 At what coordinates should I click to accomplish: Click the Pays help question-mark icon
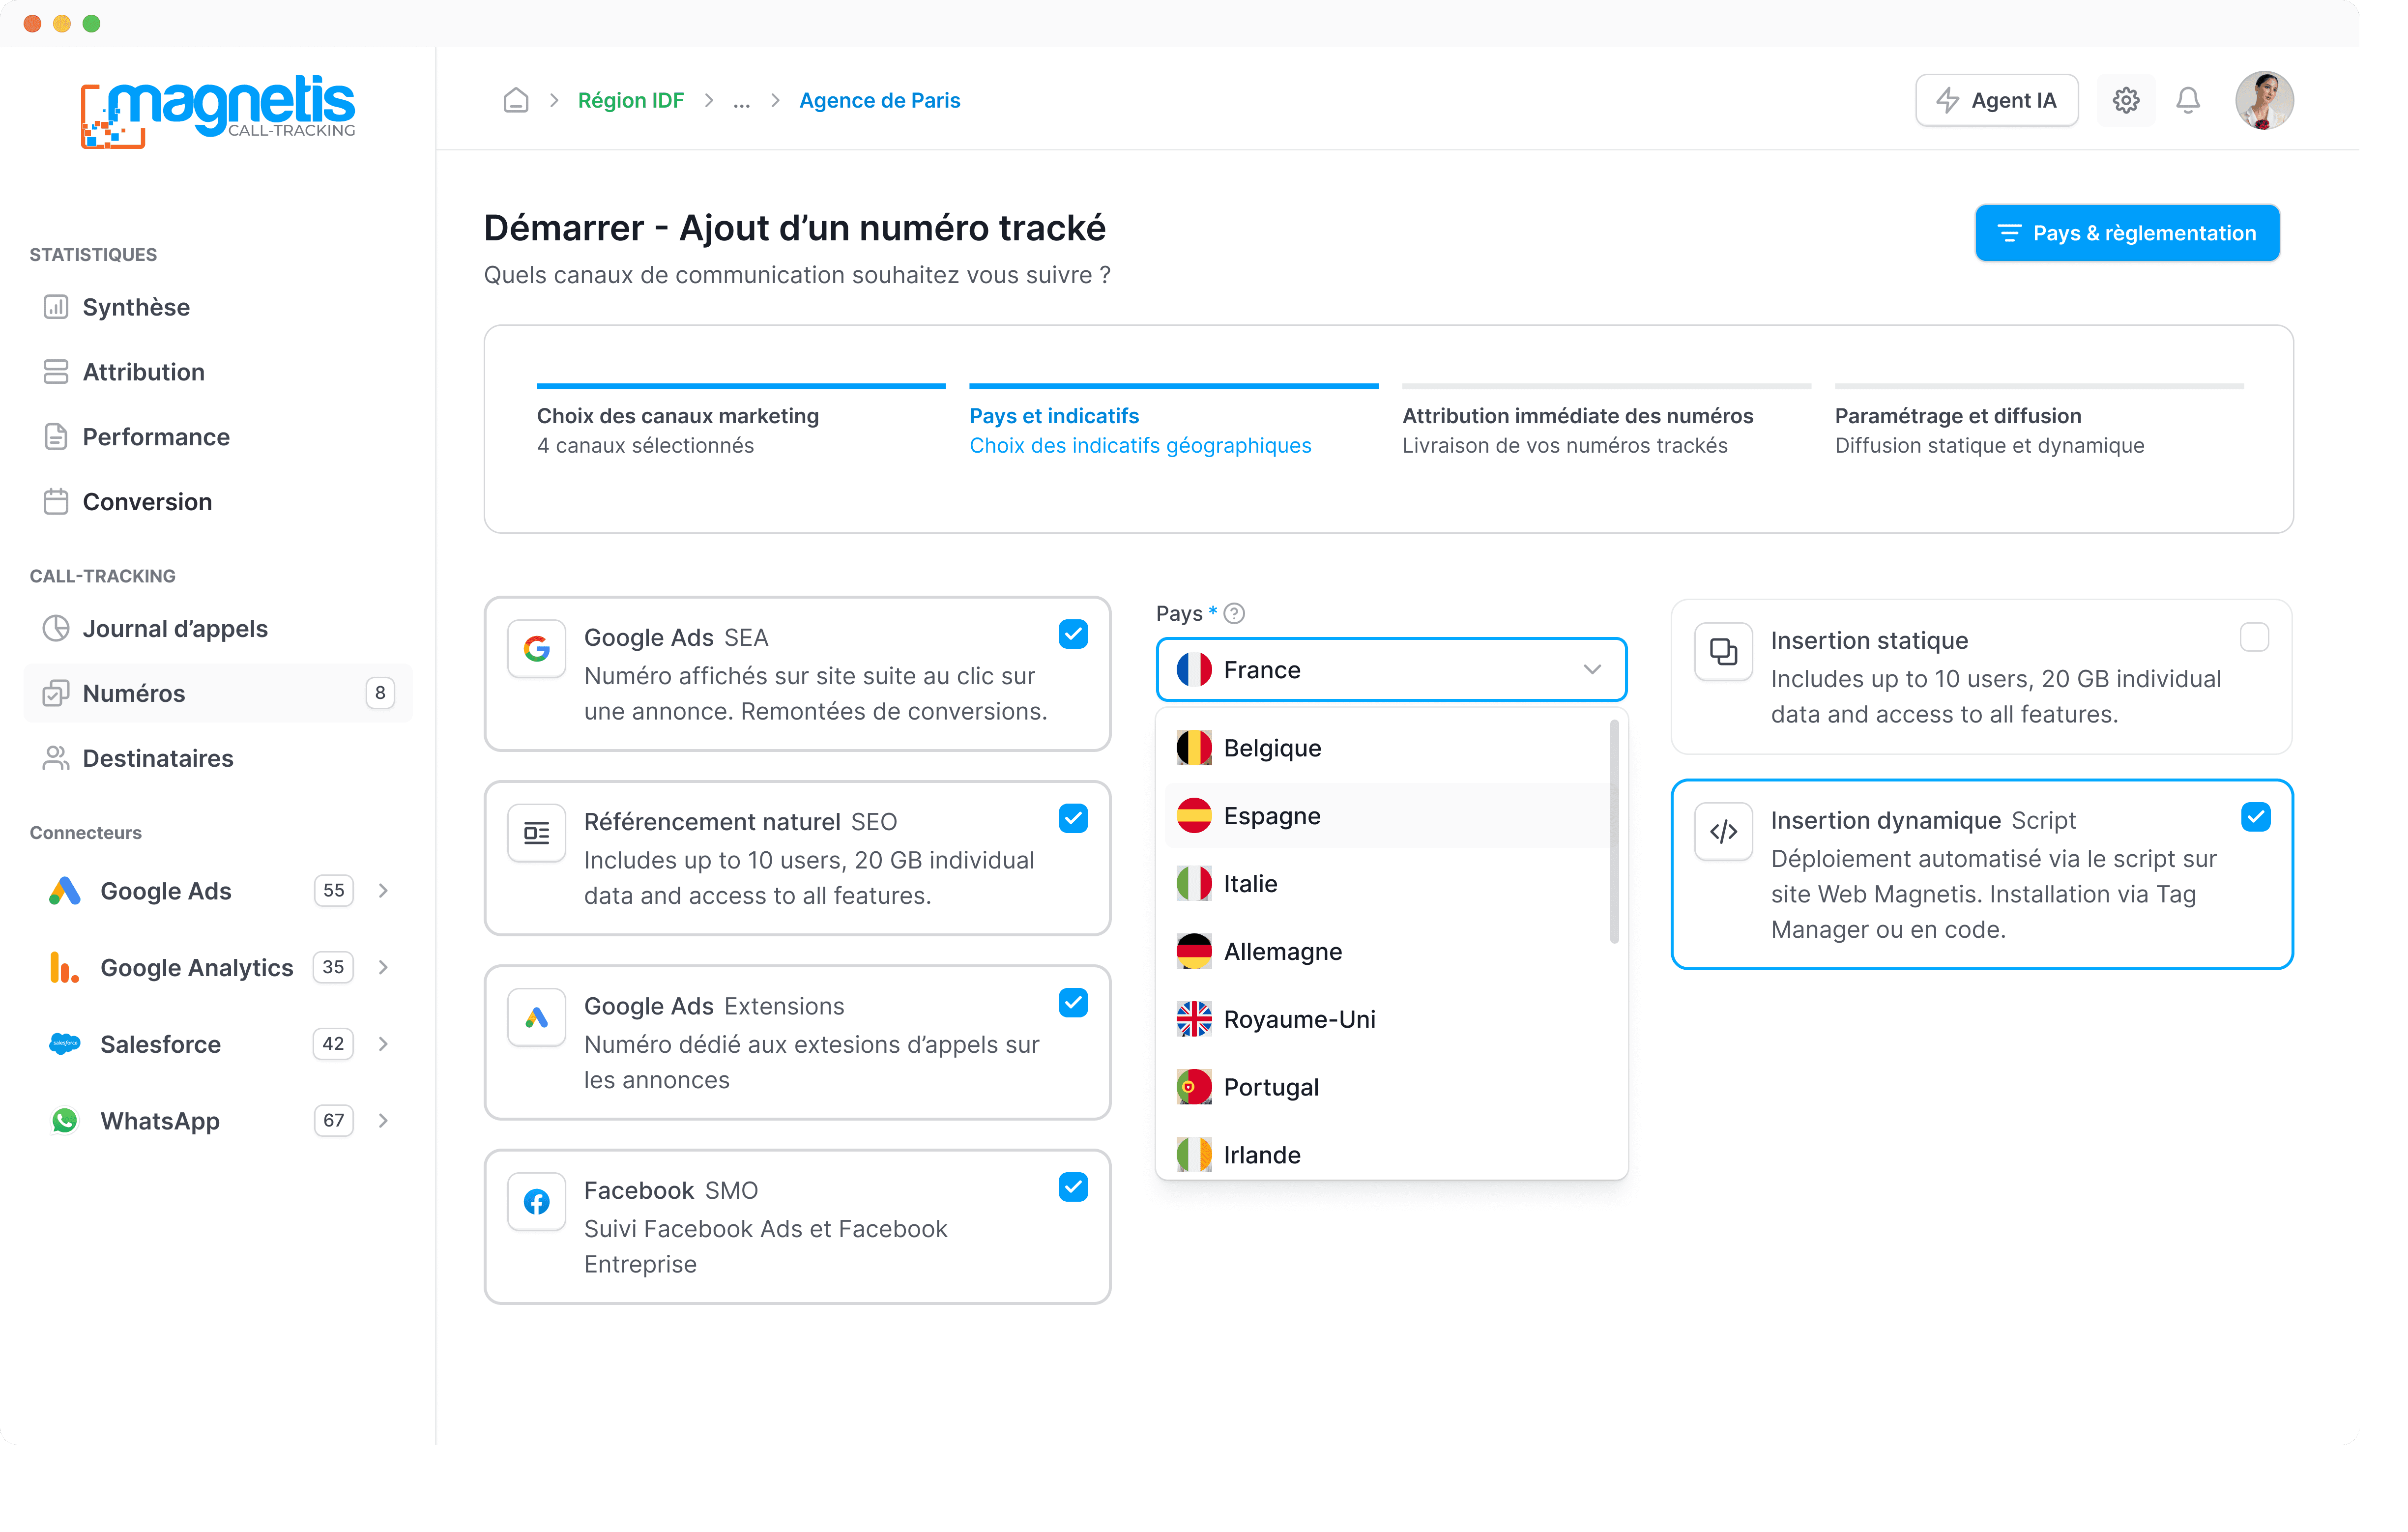click(1234, 613)
